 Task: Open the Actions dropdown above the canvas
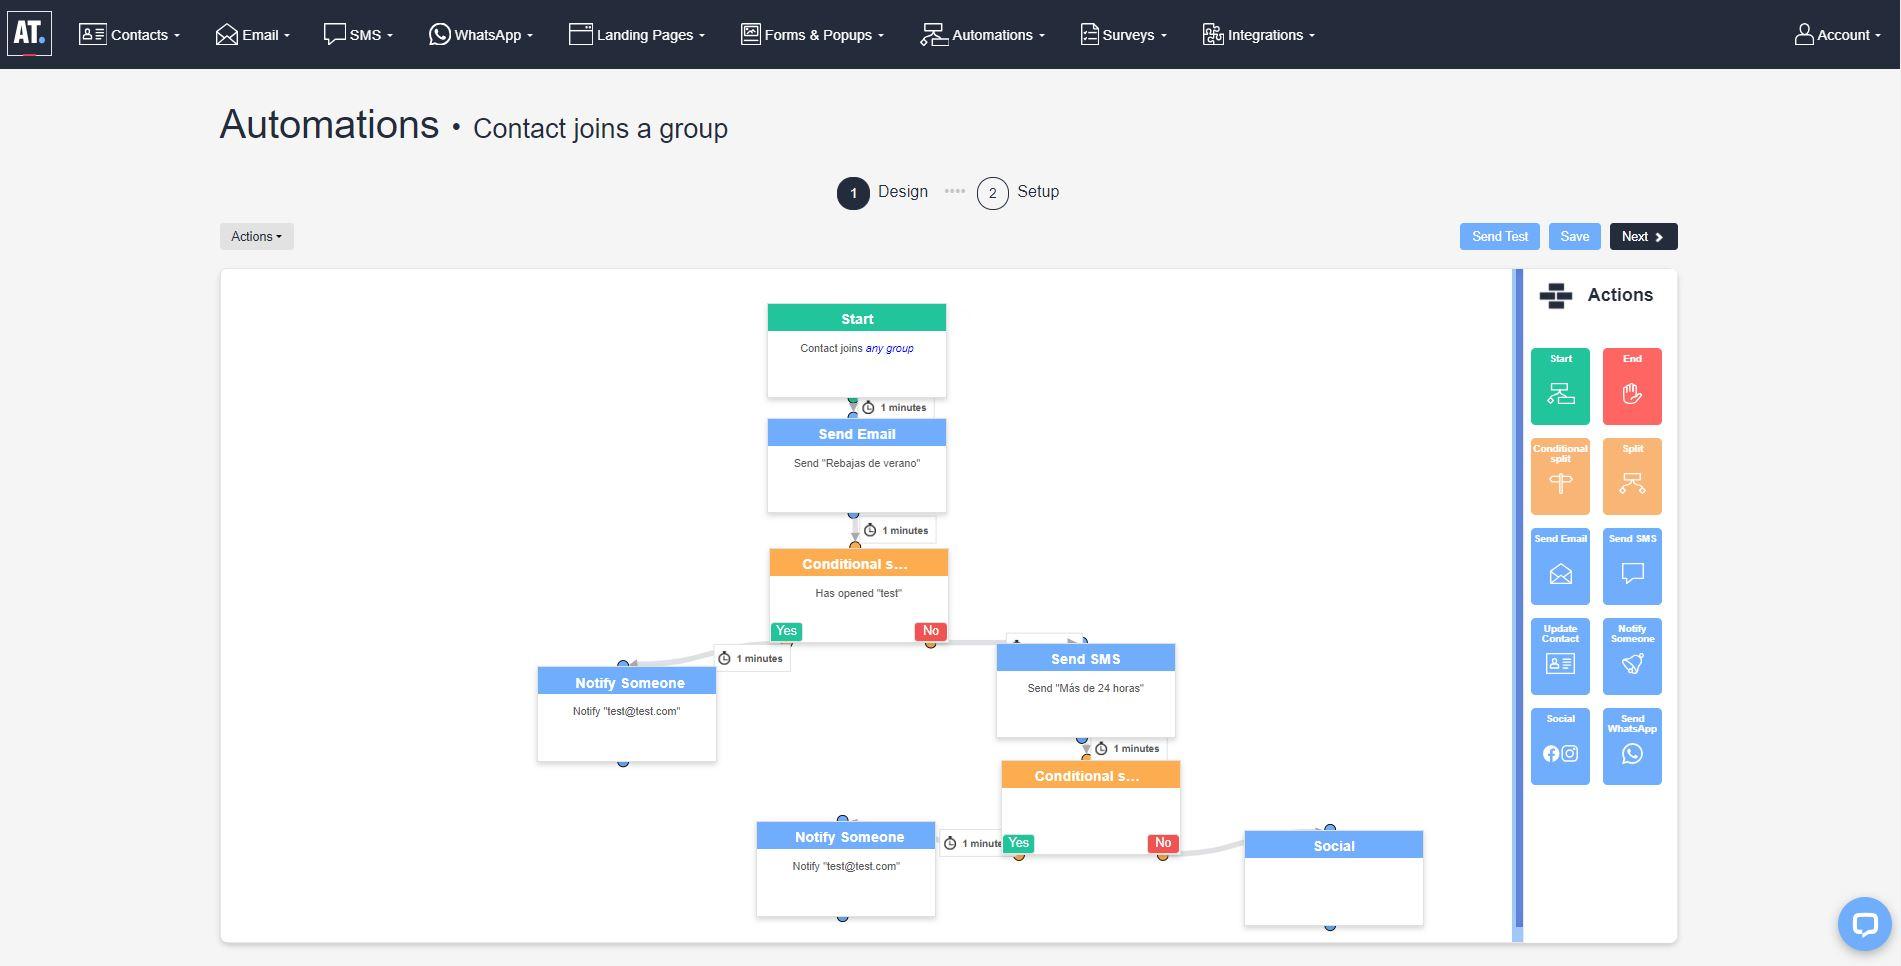(256, 236)
